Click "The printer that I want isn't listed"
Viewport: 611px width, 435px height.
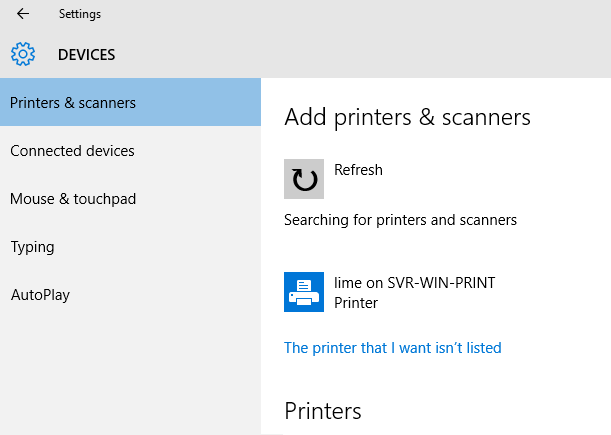click(392, 348)
